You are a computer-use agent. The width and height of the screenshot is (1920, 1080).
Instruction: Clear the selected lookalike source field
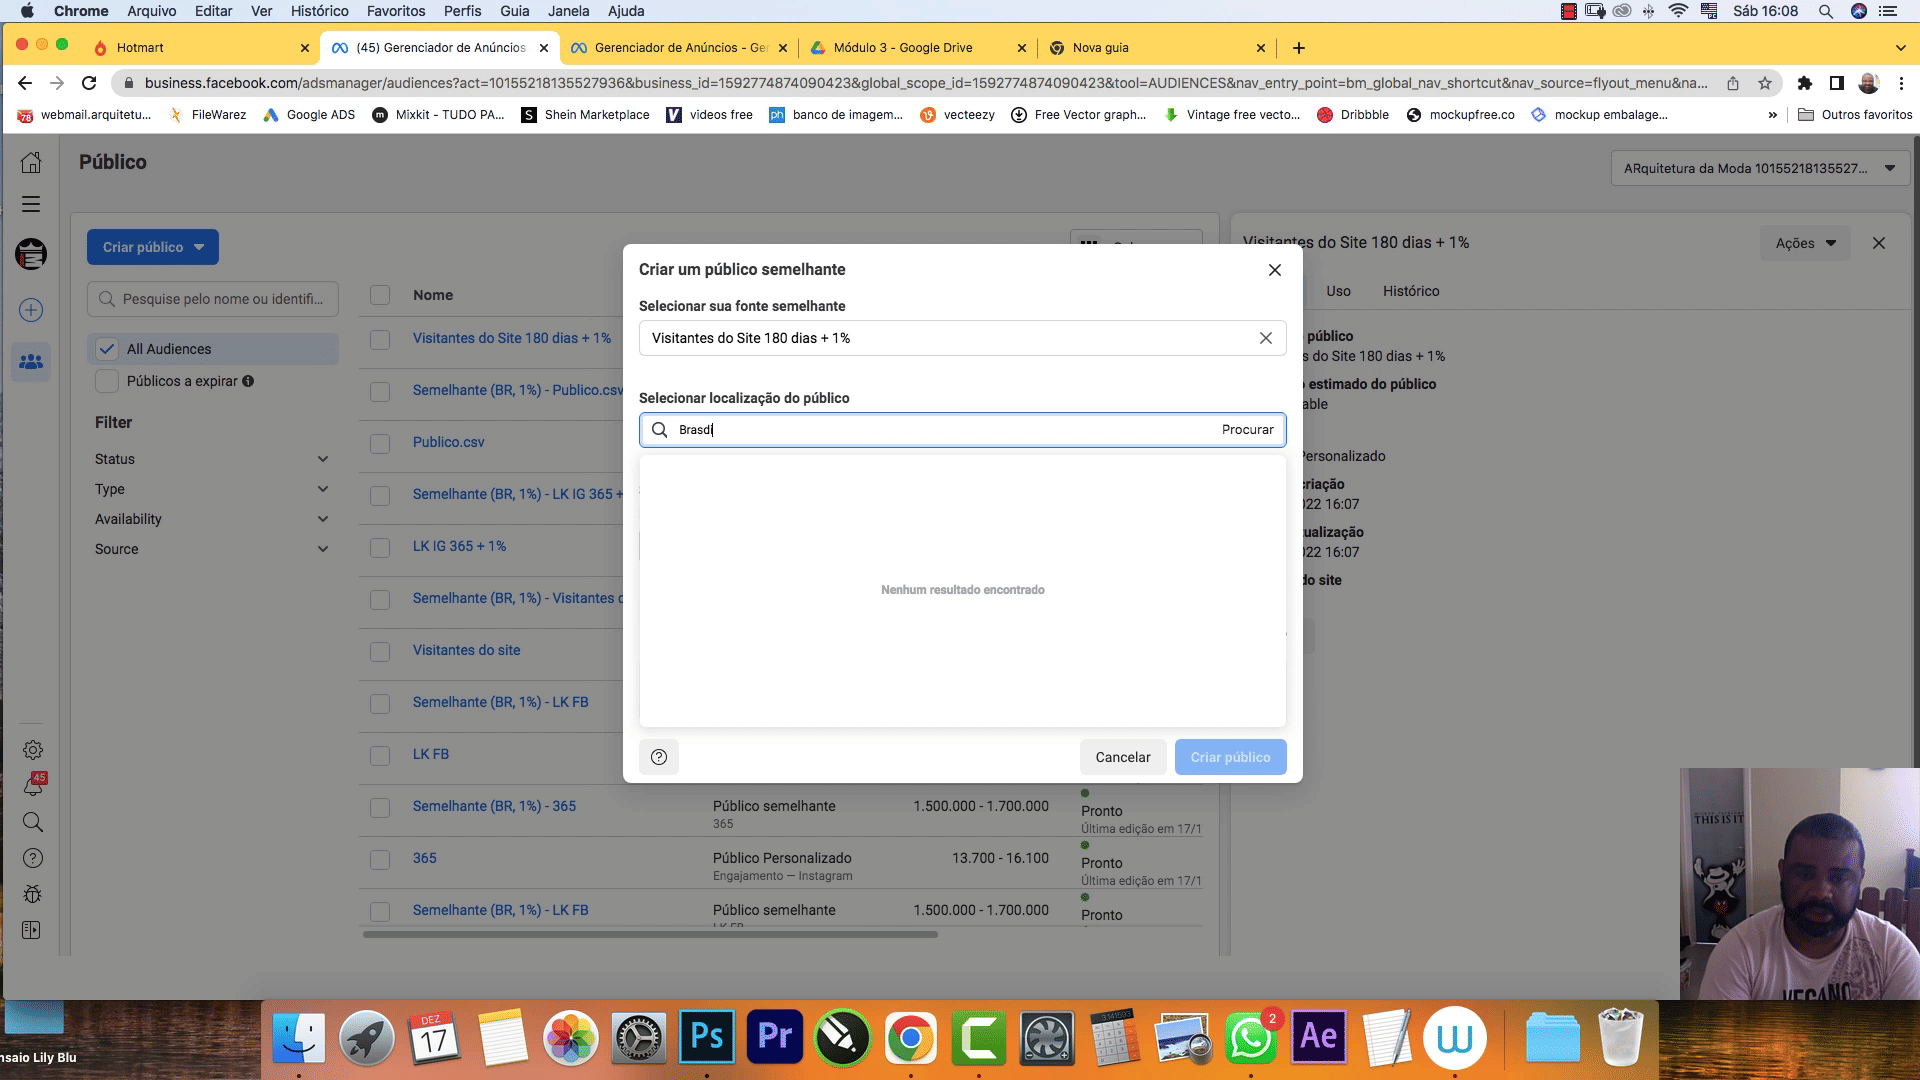[x=1266, y=338]
